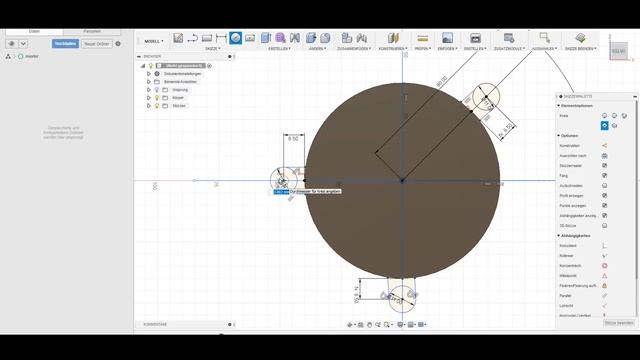This screenshot has height=360, width=640.
Task: Click the Joint icon under Zusammenfügen
Action: (x=362, y=38)
